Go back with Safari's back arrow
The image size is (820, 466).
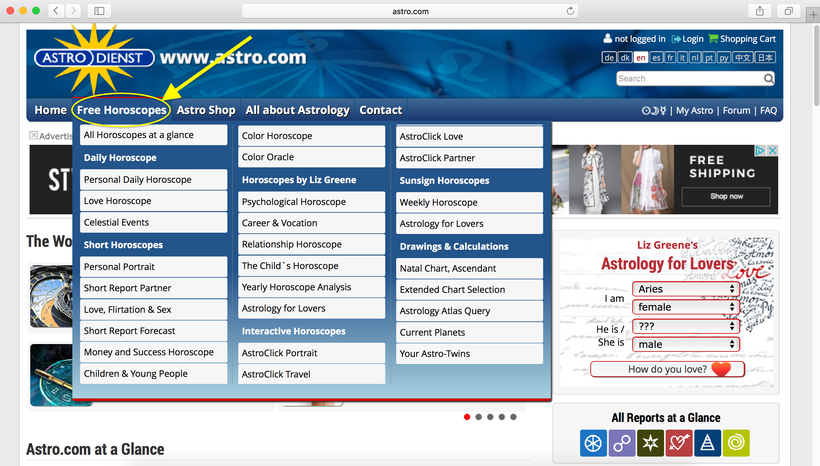tap(56, 10)
